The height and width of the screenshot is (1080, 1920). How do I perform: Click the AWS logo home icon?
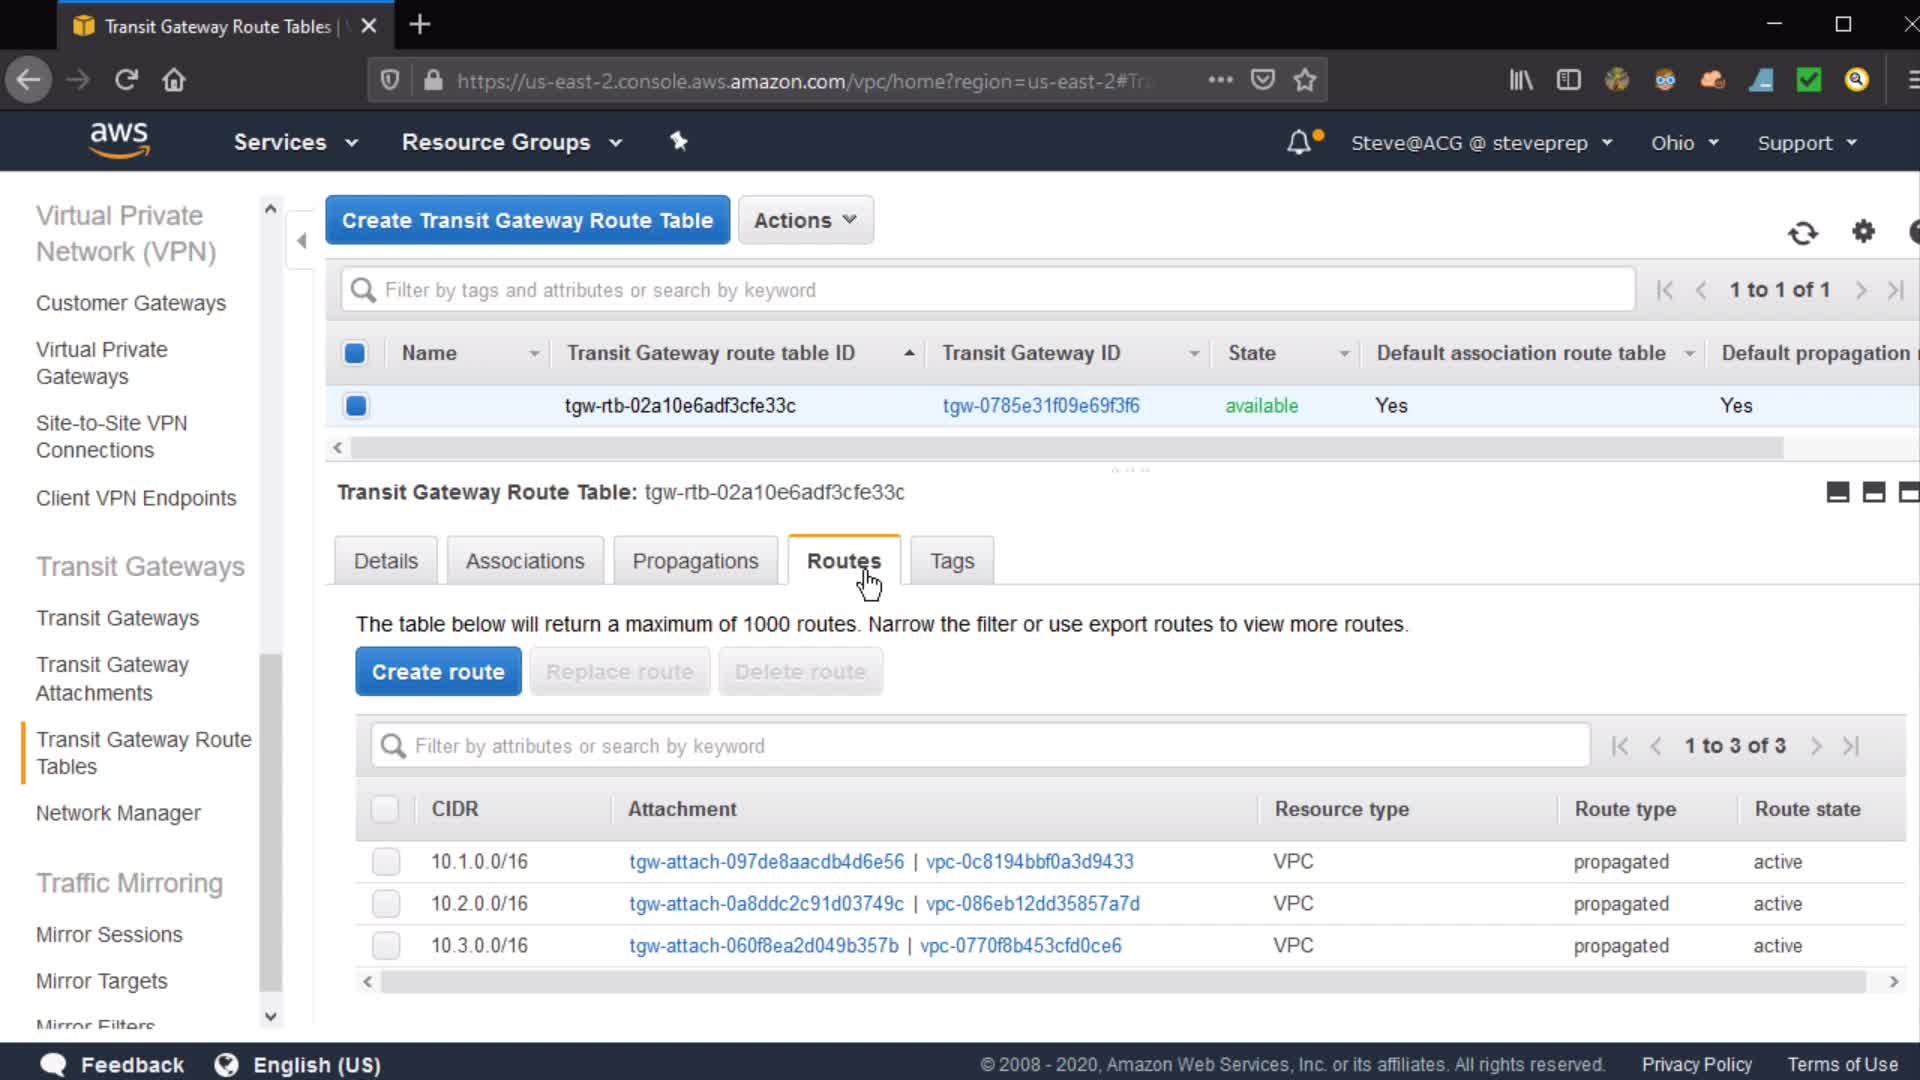click(x=119, y=140)
